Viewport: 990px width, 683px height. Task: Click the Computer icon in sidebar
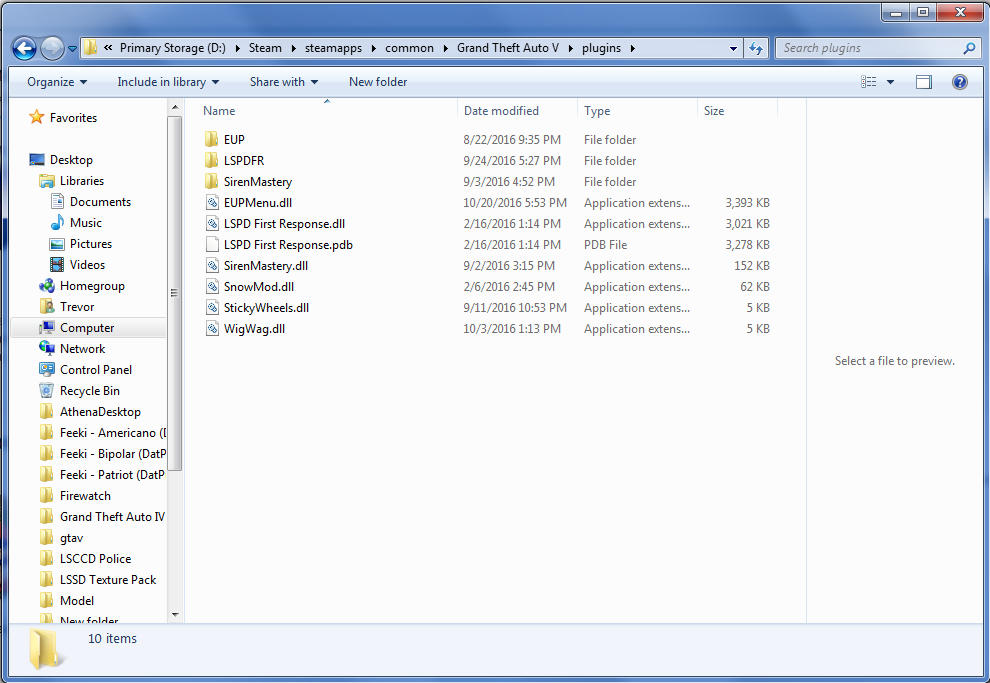pos(47,328)
